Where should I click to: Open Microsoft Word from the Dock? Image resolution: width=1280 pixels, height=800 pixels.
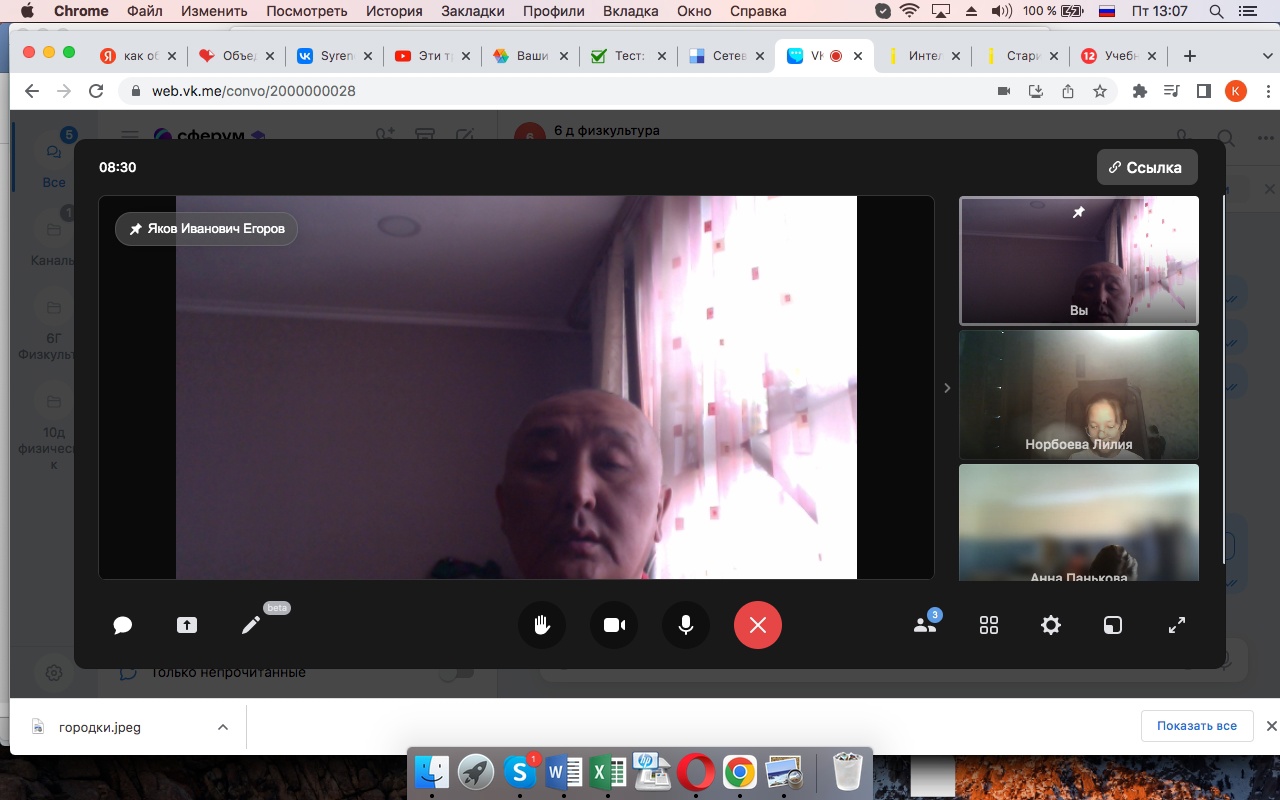pos(564,772)
